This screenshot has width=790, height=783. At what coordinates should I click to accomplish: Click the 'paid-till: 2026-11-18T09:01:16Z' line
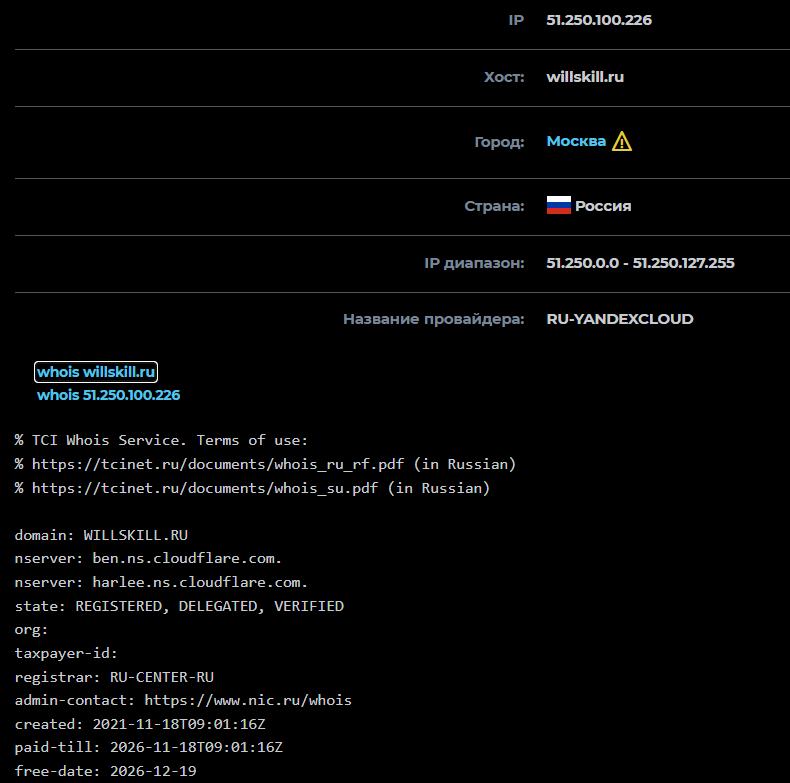click(x=149, y=747)
